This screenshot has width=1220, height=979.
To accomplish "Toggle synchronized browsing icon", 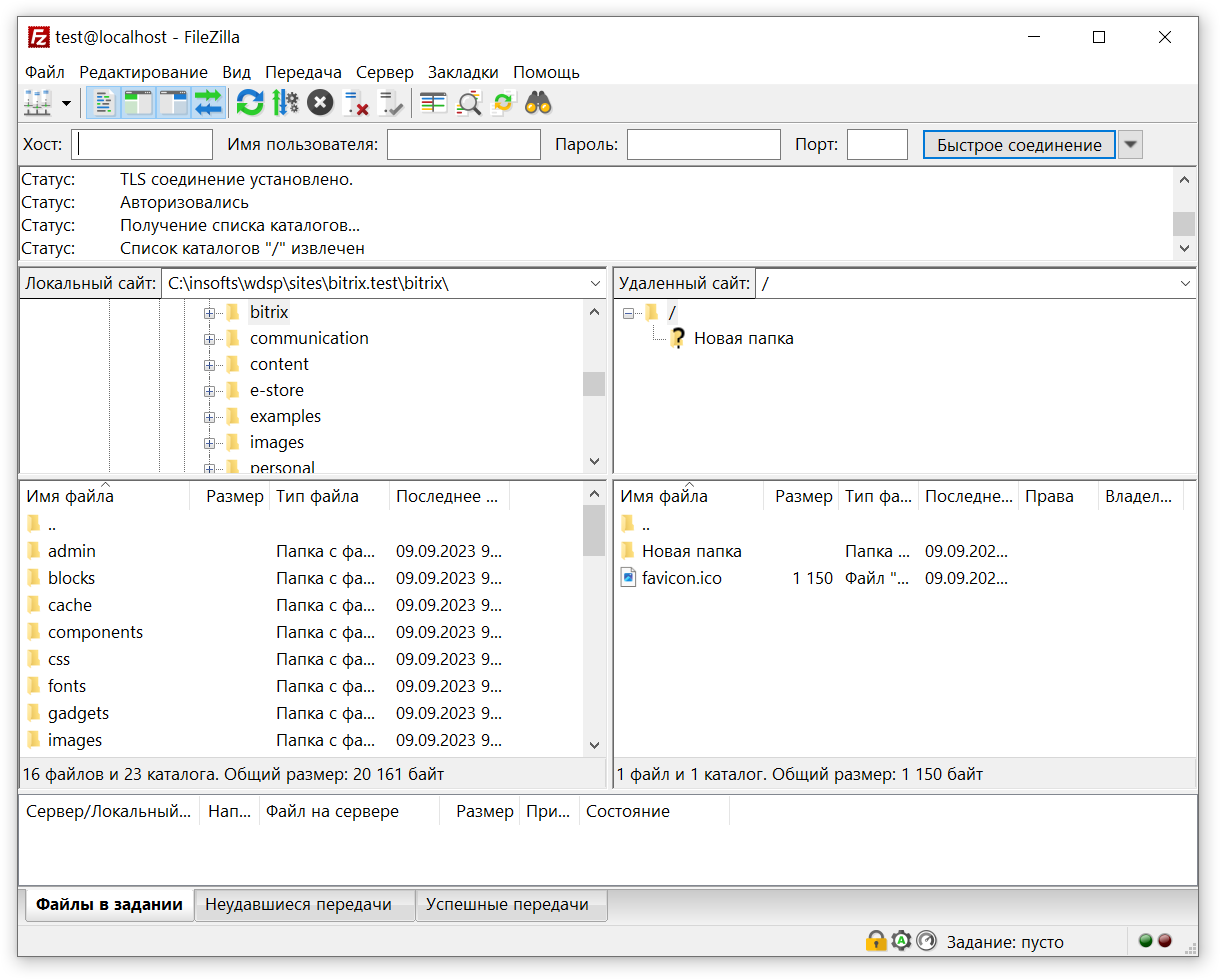I will pos(503,102).
